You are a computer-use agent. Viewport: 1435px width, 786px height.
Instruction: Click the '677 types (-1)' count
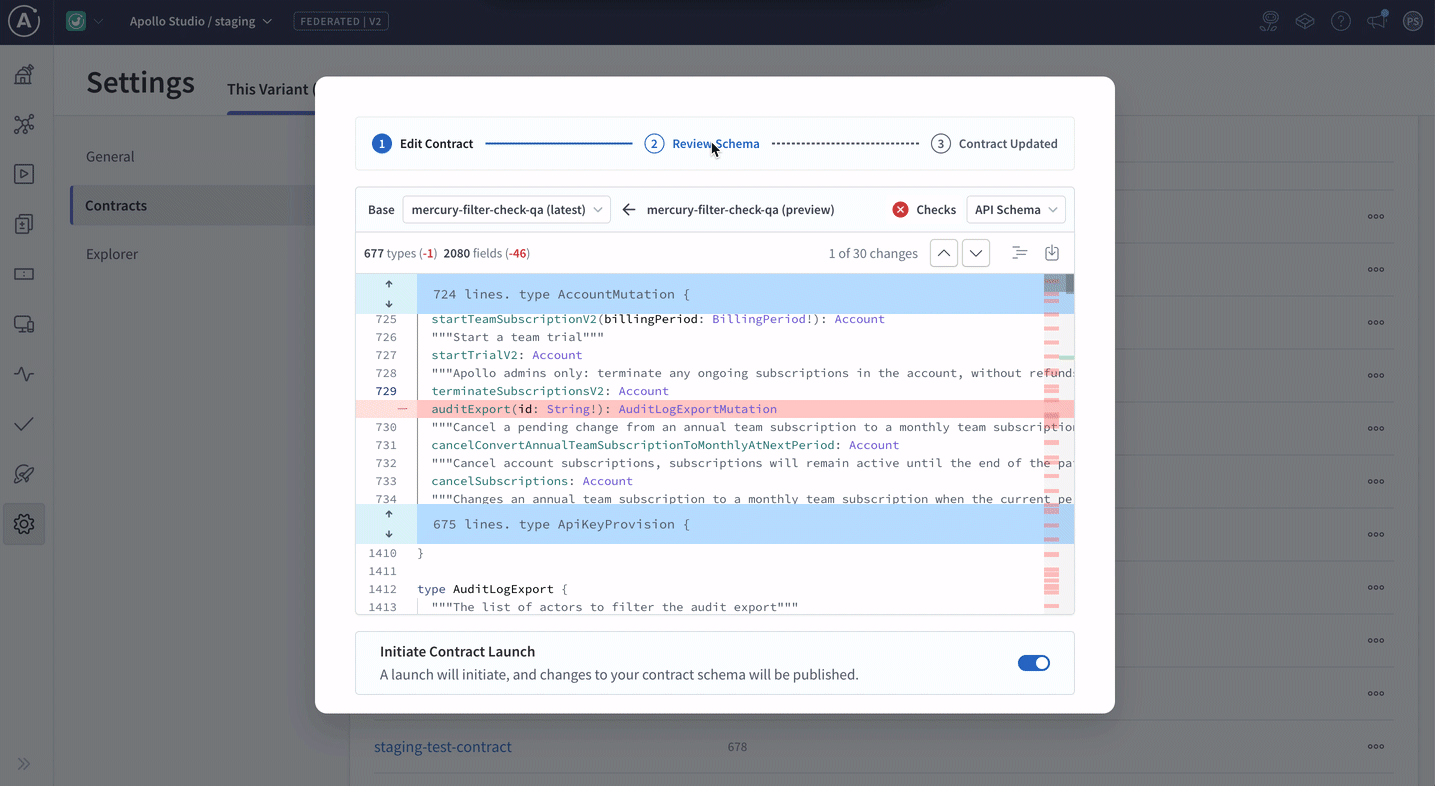pos(400,254)
